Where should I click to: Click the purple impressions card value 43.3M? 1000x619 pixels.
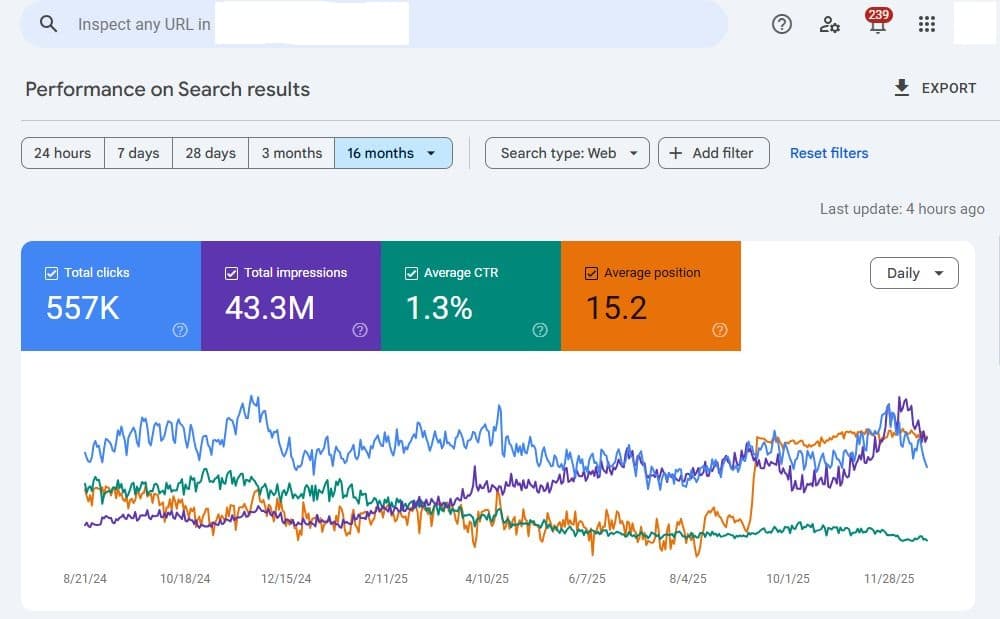click(x=270, y=308)
